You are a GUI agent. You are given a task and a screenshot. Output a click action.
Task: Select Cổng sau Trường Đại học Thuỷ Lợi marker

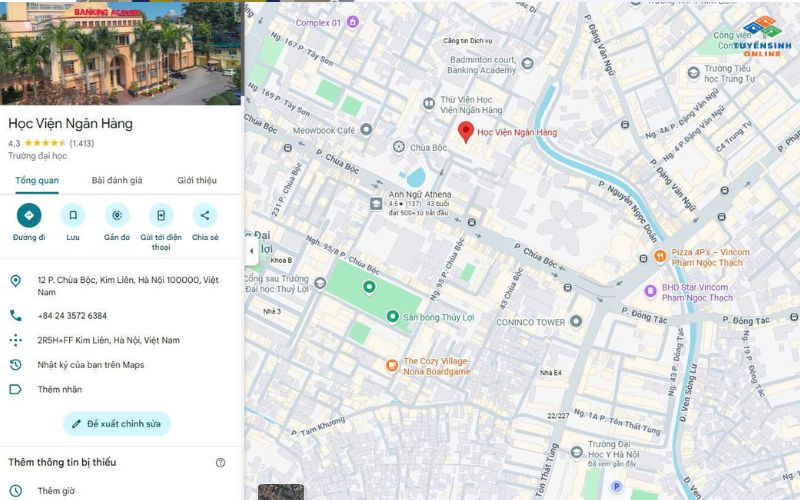320,283
